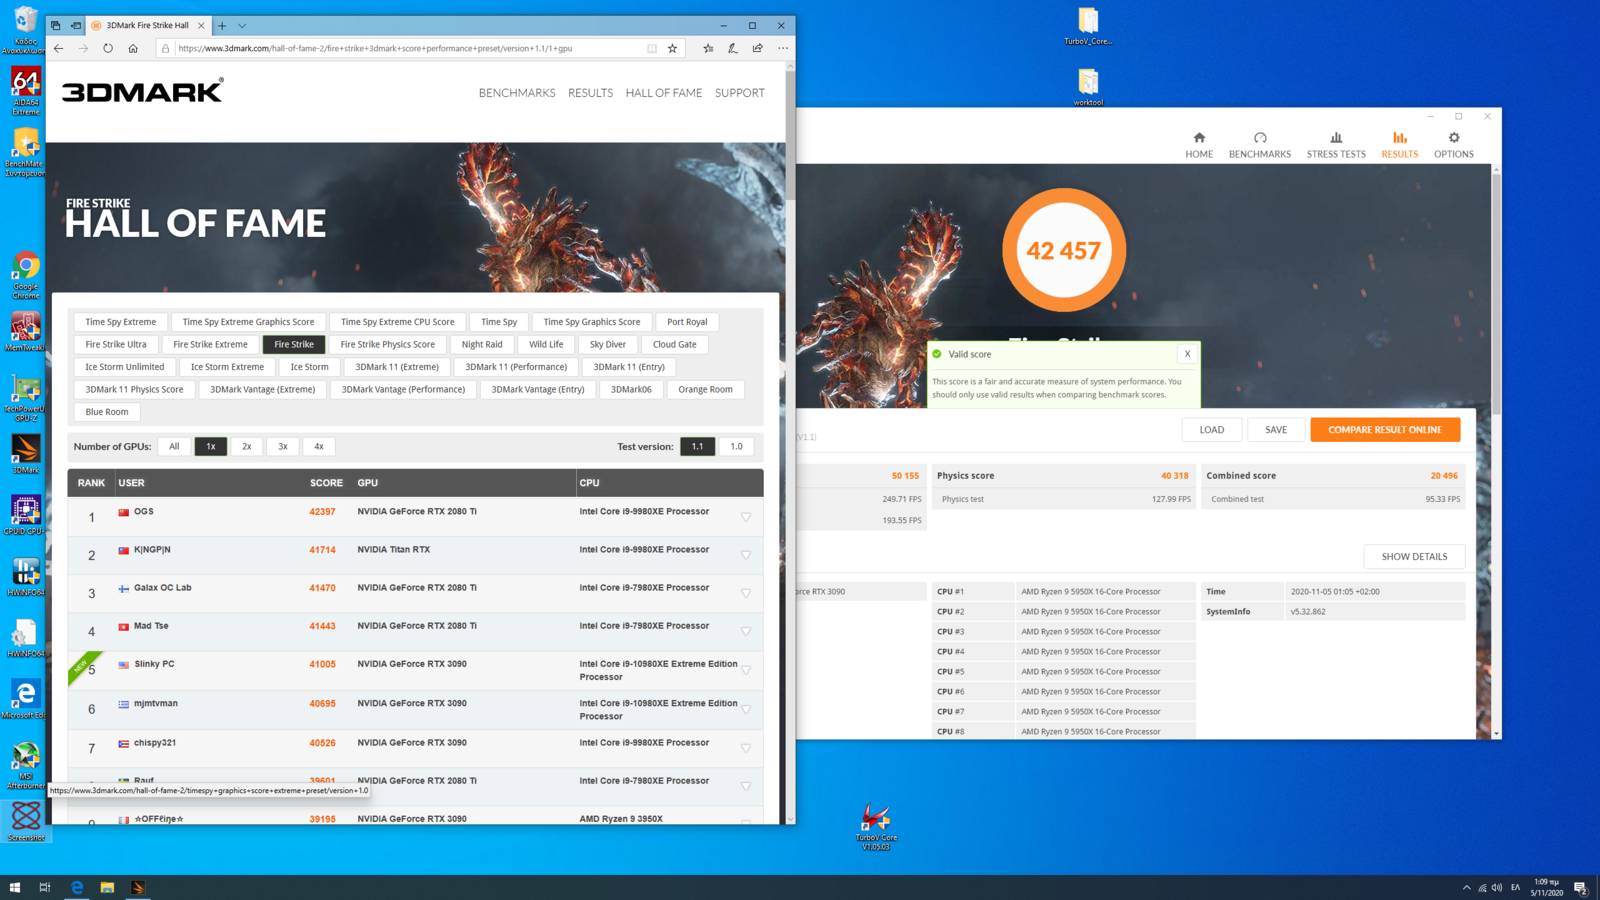
Task: Click the SHOW DETAILS button
Action: [1414, 557]
